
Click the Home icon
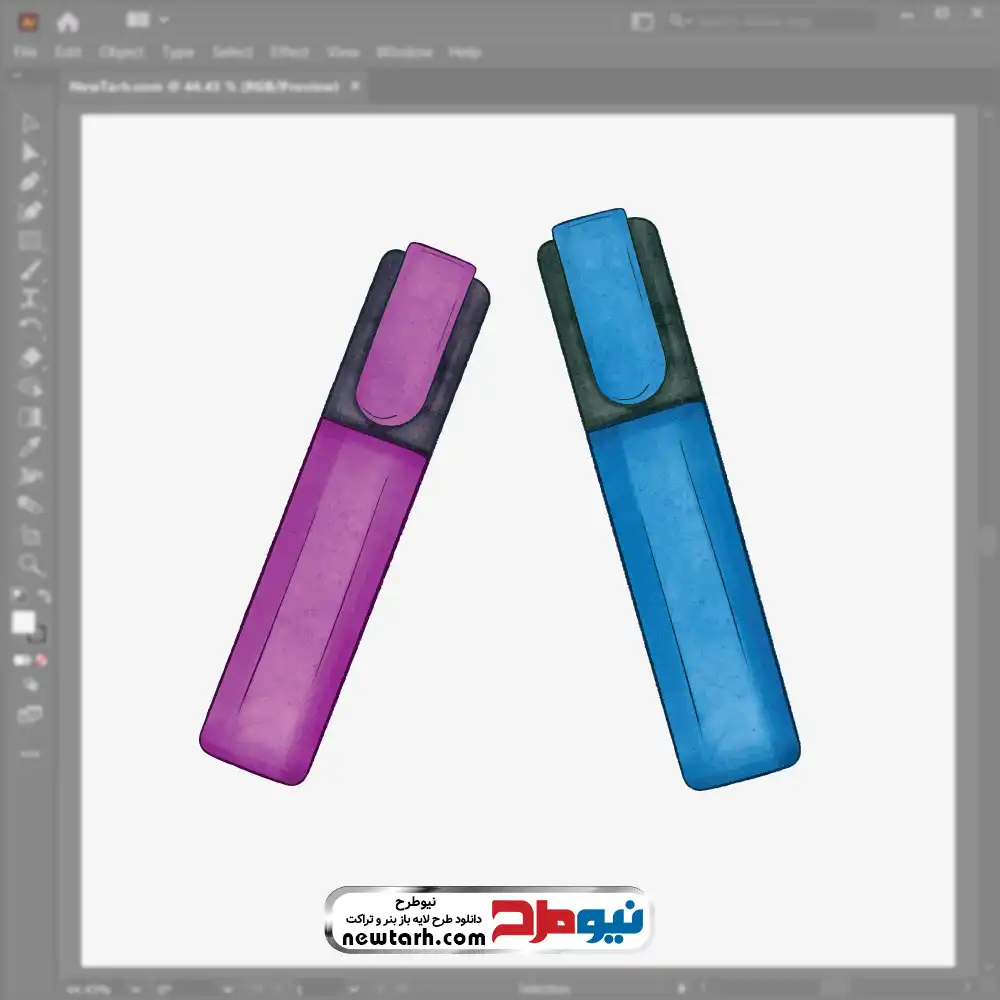click(x=68, y=21)
